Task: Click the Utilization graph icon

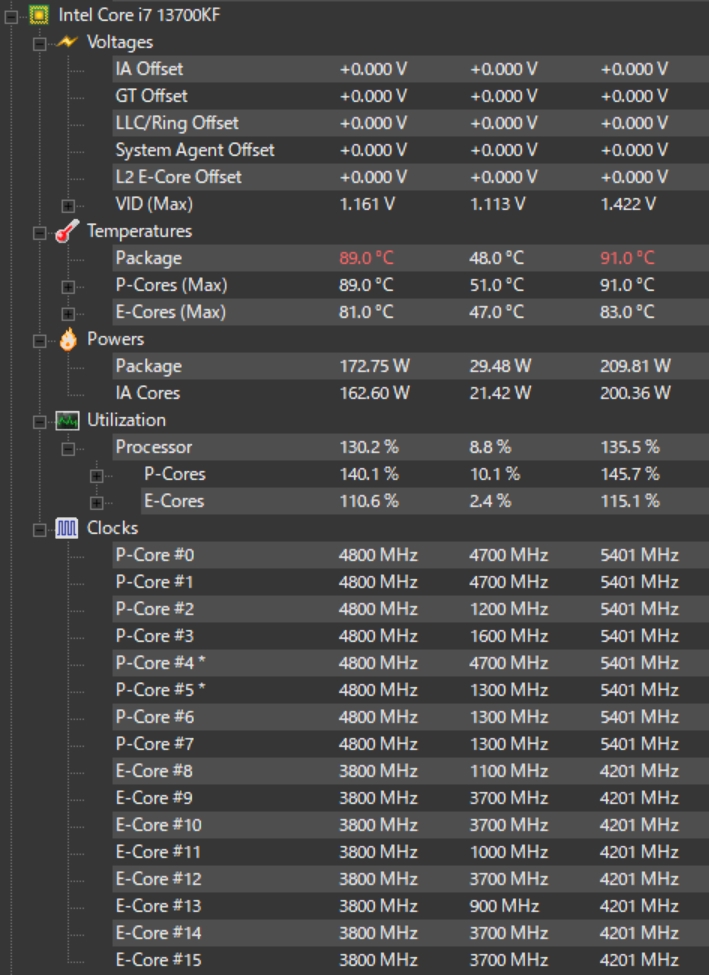Action: coord(67,421)
